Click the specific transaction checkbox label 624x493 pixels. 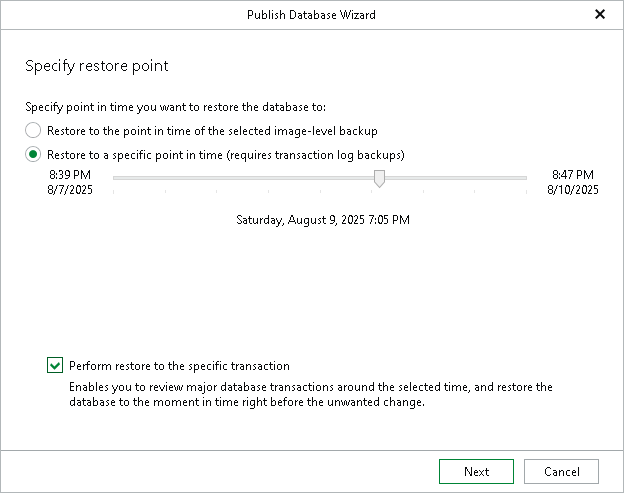(179, 366)
